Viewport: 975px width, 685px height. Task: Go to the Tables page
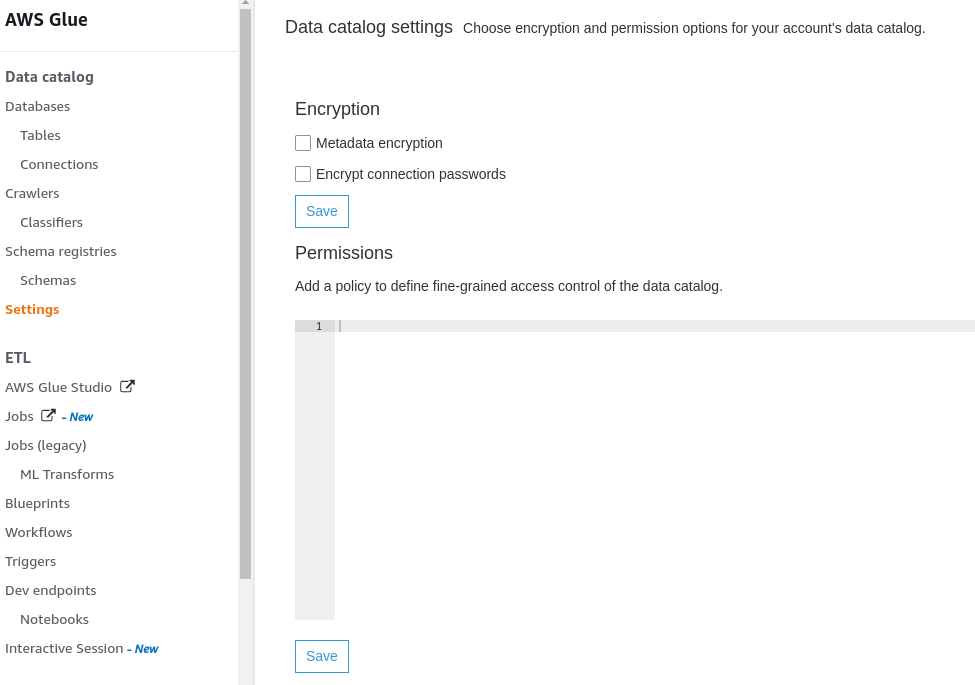pyautogui.click(x=40, y=135)
